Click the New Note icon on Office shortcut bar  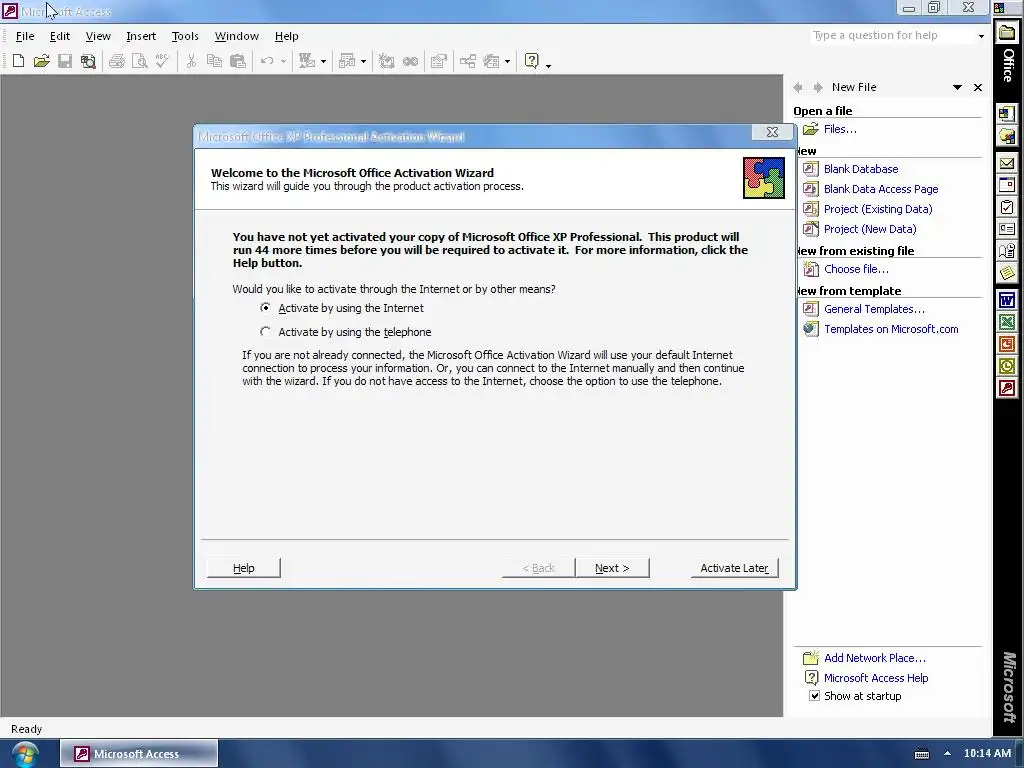[1007, 272]
